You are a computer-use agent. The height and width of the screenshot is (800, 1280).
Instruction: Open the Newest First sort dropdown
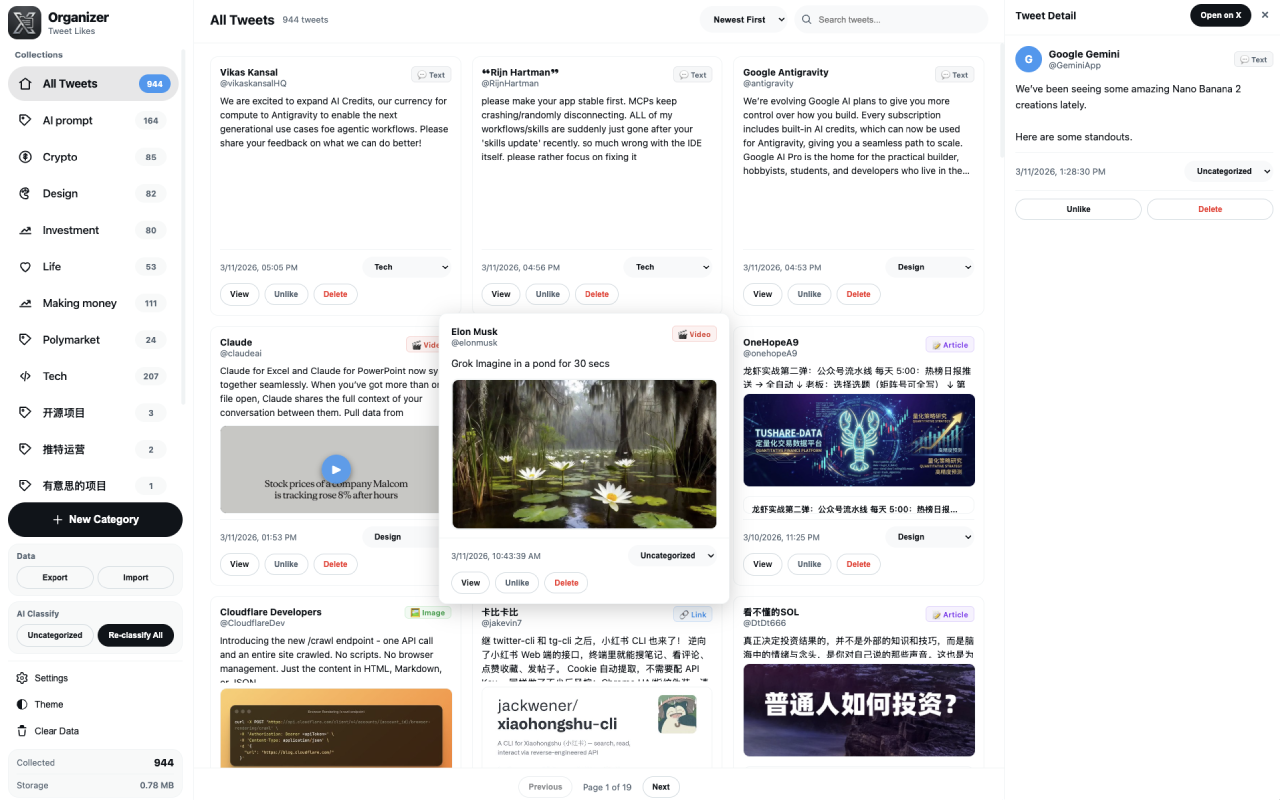743,19
